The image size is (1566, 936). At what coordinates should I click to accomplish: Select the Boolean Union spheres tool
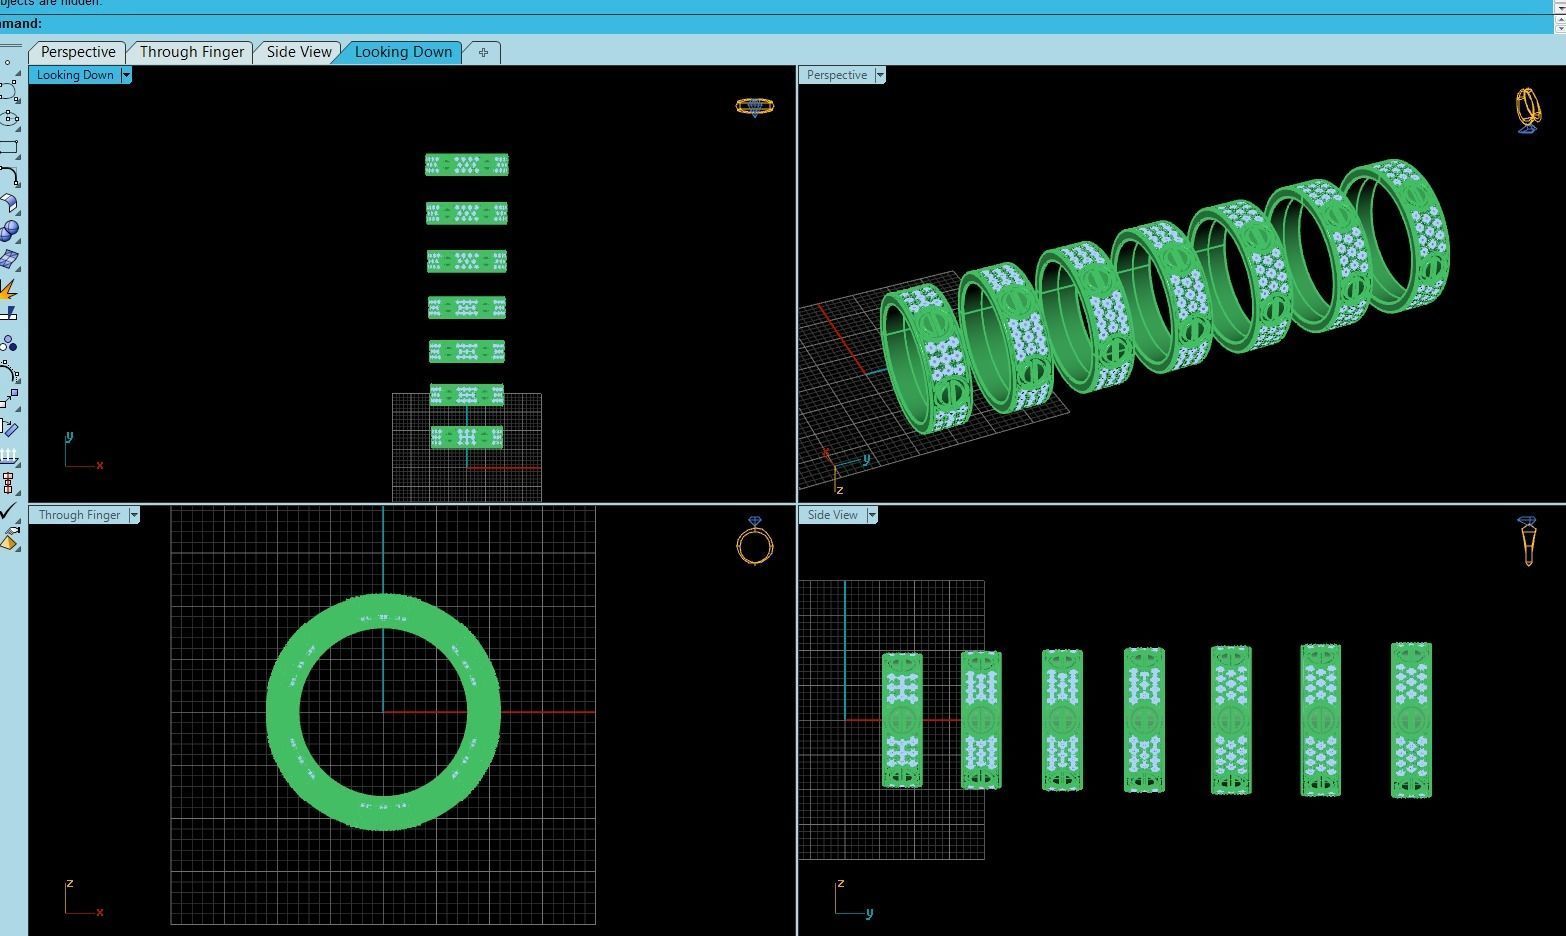tap(9, 231)
